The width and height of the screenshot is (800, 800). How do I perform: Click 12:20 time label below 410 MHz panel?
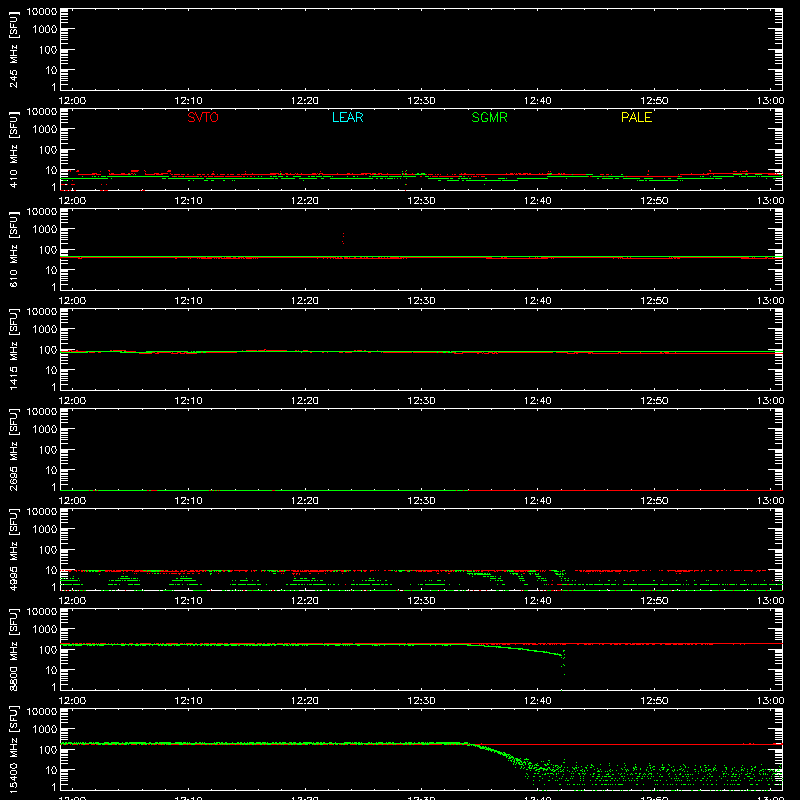pyautogui.click(x=305, y=201)
